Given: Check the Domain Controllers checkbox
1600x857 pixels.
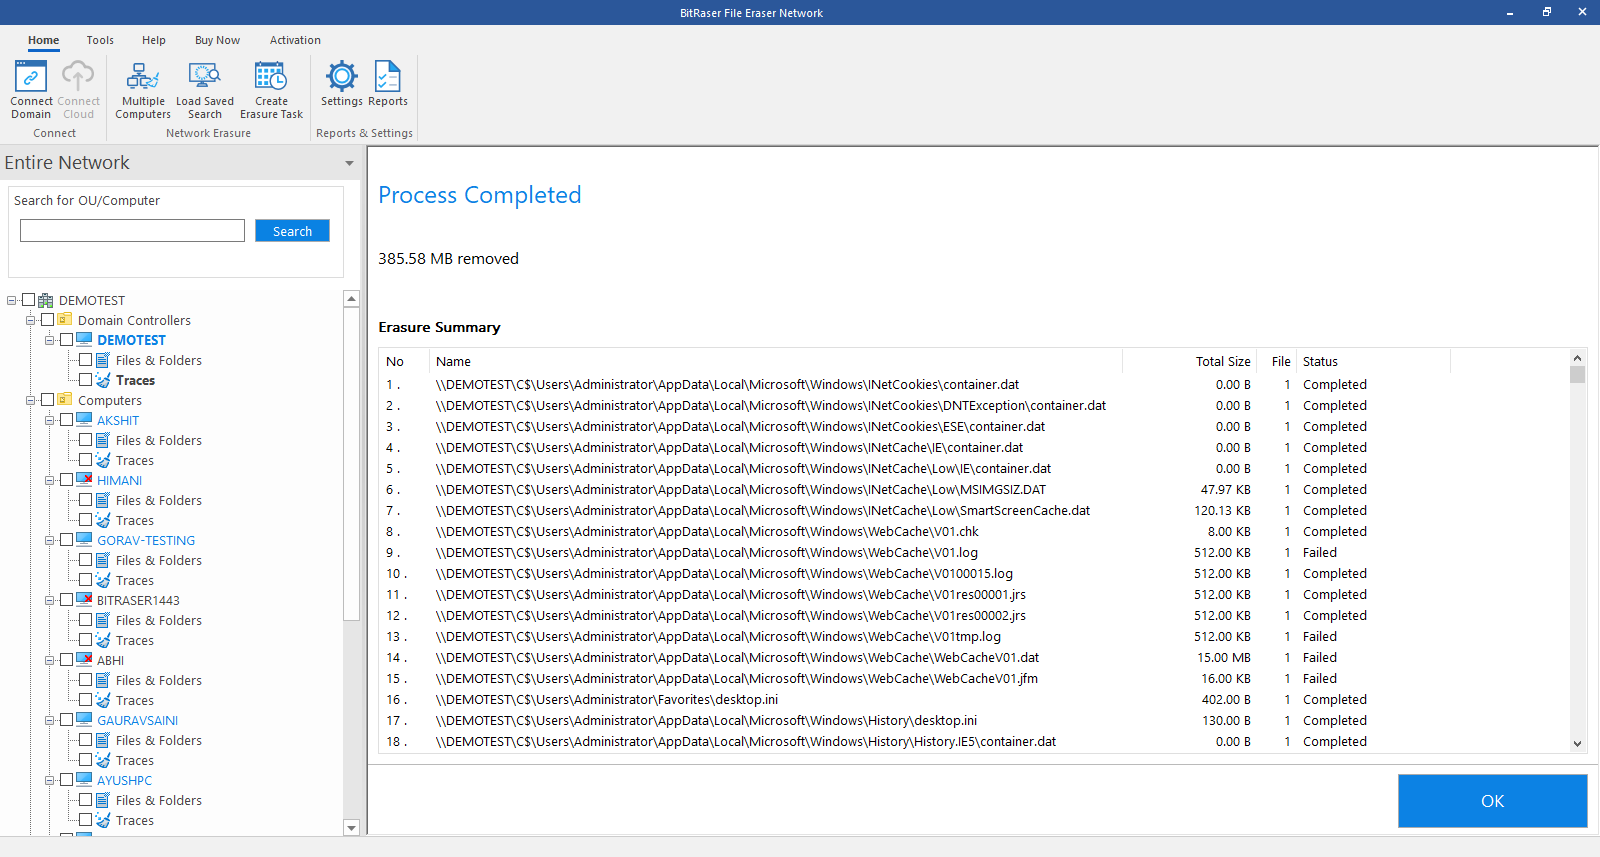Looking at the screenshot, I should click(x=47, y=320).
